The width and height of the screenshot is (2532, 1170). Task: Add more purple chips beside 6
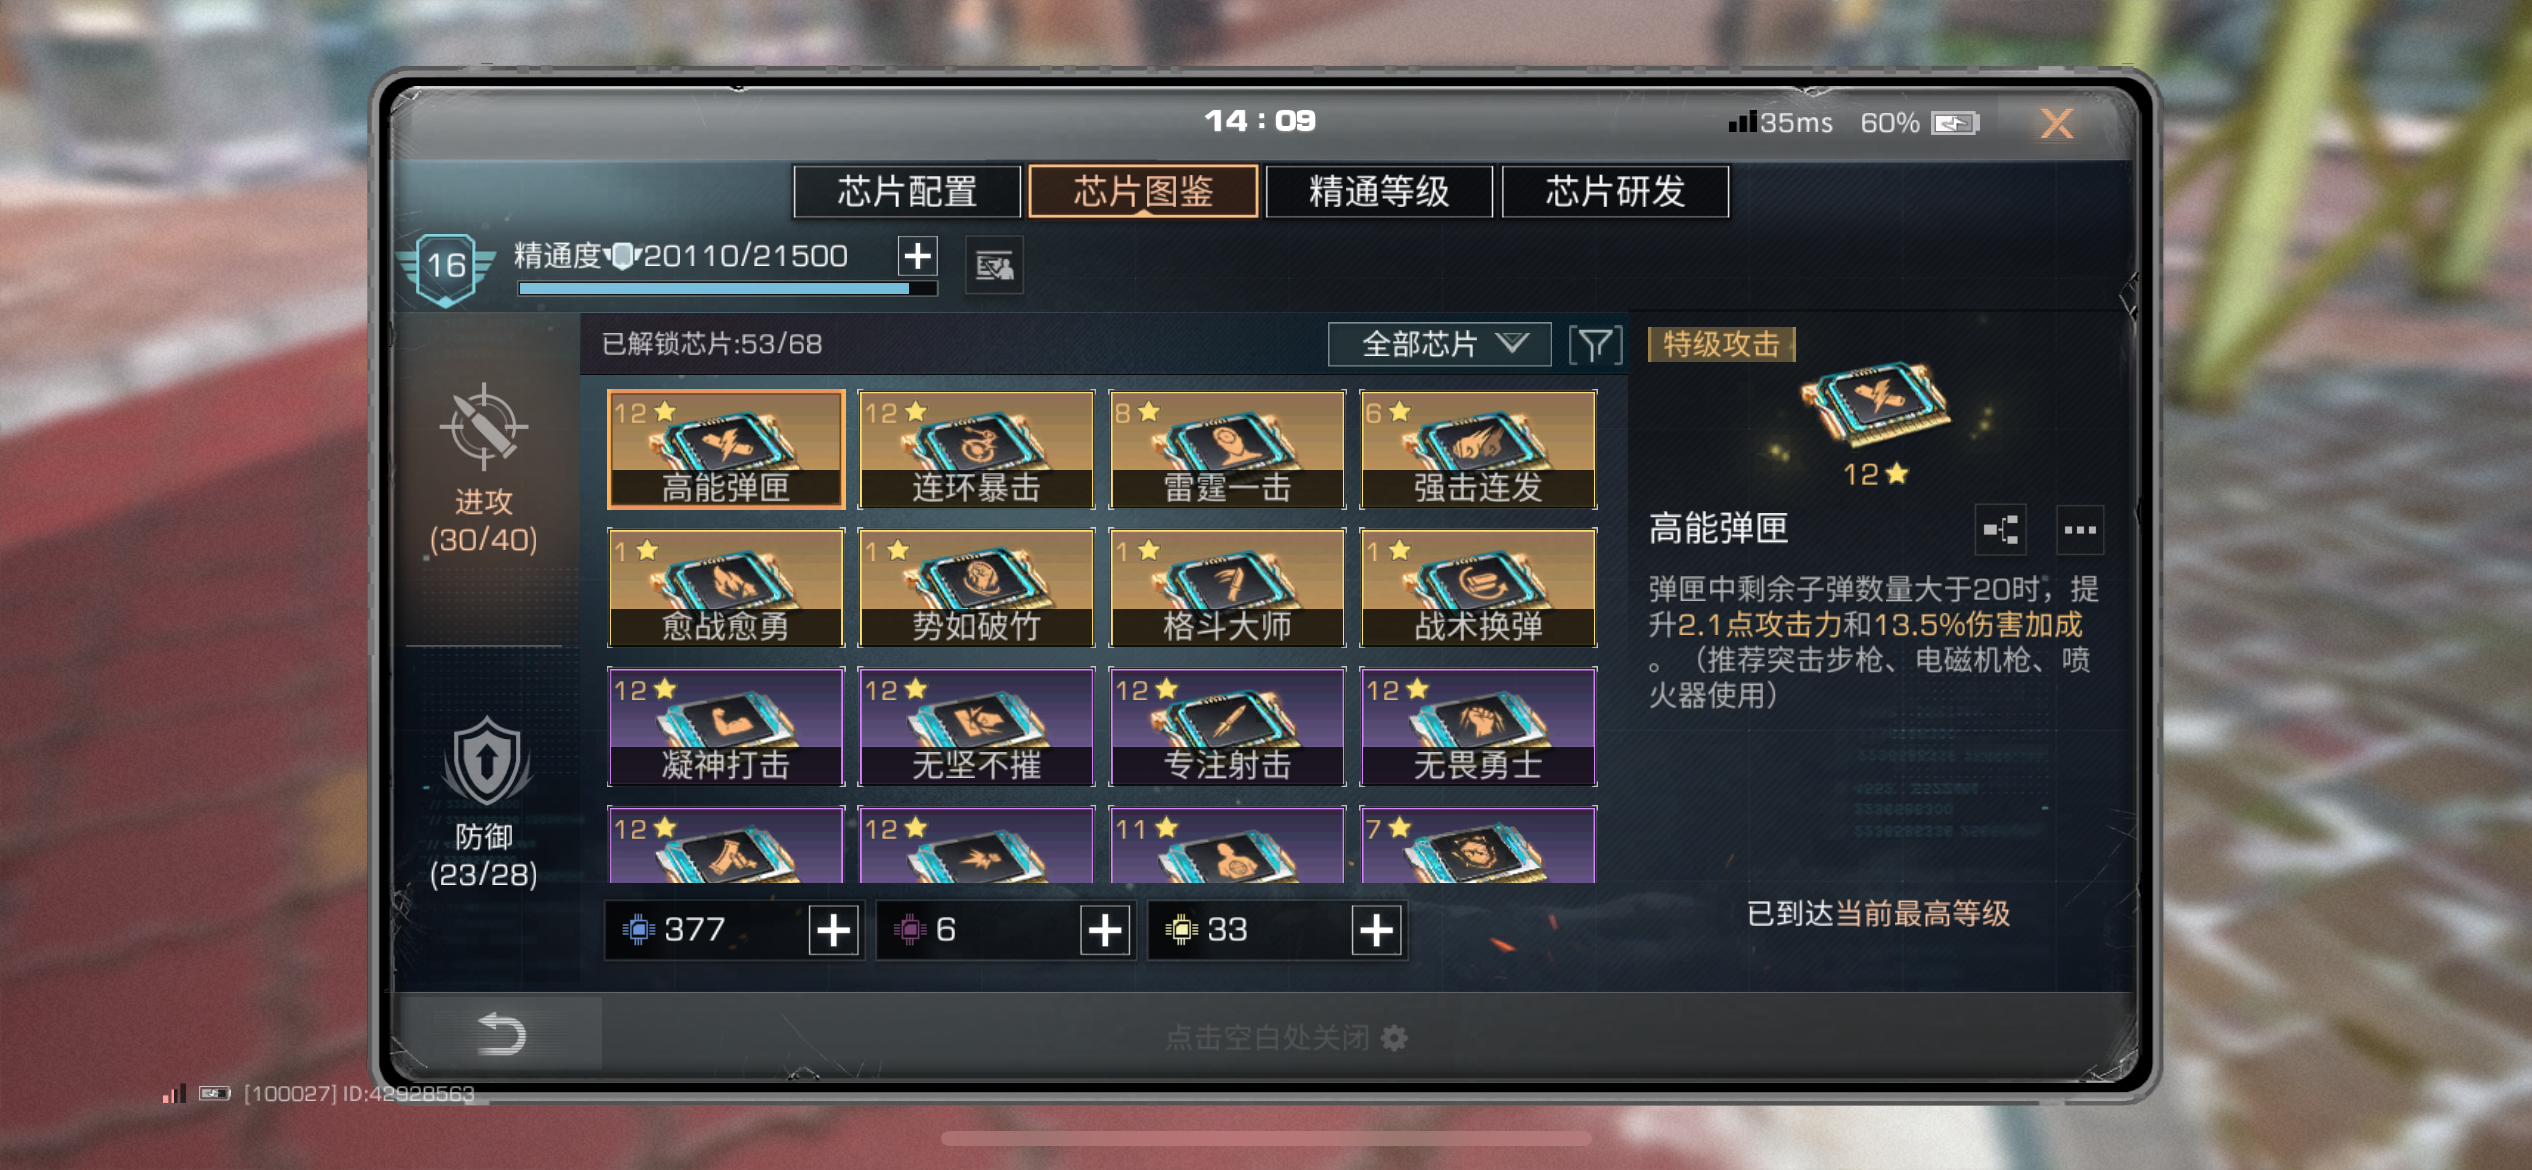pos(1105,931)
